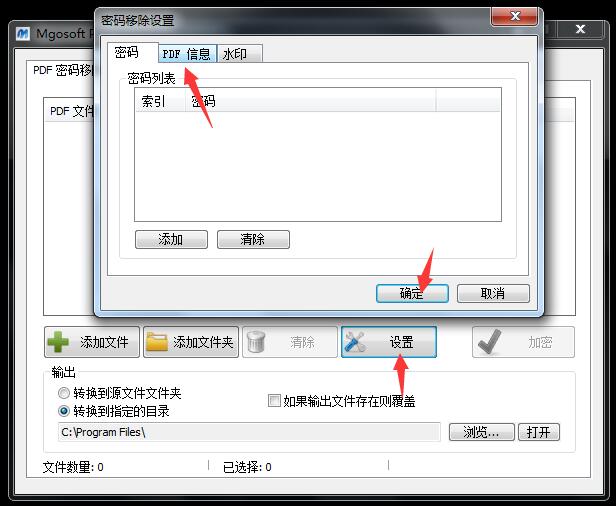Enable 如果输出文件存在则覆盖 checkbox
Viewport: 616px width, 506px height.
[274, 401]
